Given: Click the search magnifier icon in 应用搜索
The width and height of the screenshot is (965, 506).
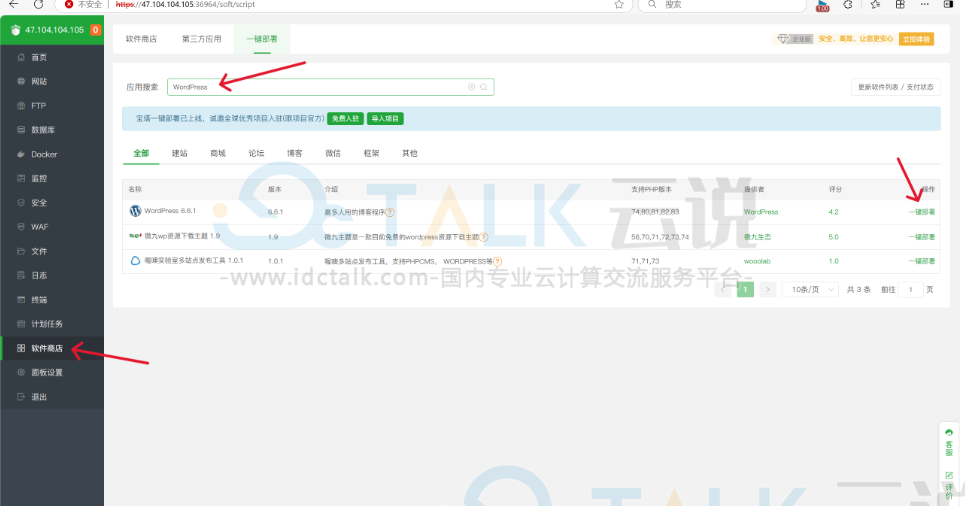Looking at the screenshot, I should pyautogui.click(x=484, y=87).
